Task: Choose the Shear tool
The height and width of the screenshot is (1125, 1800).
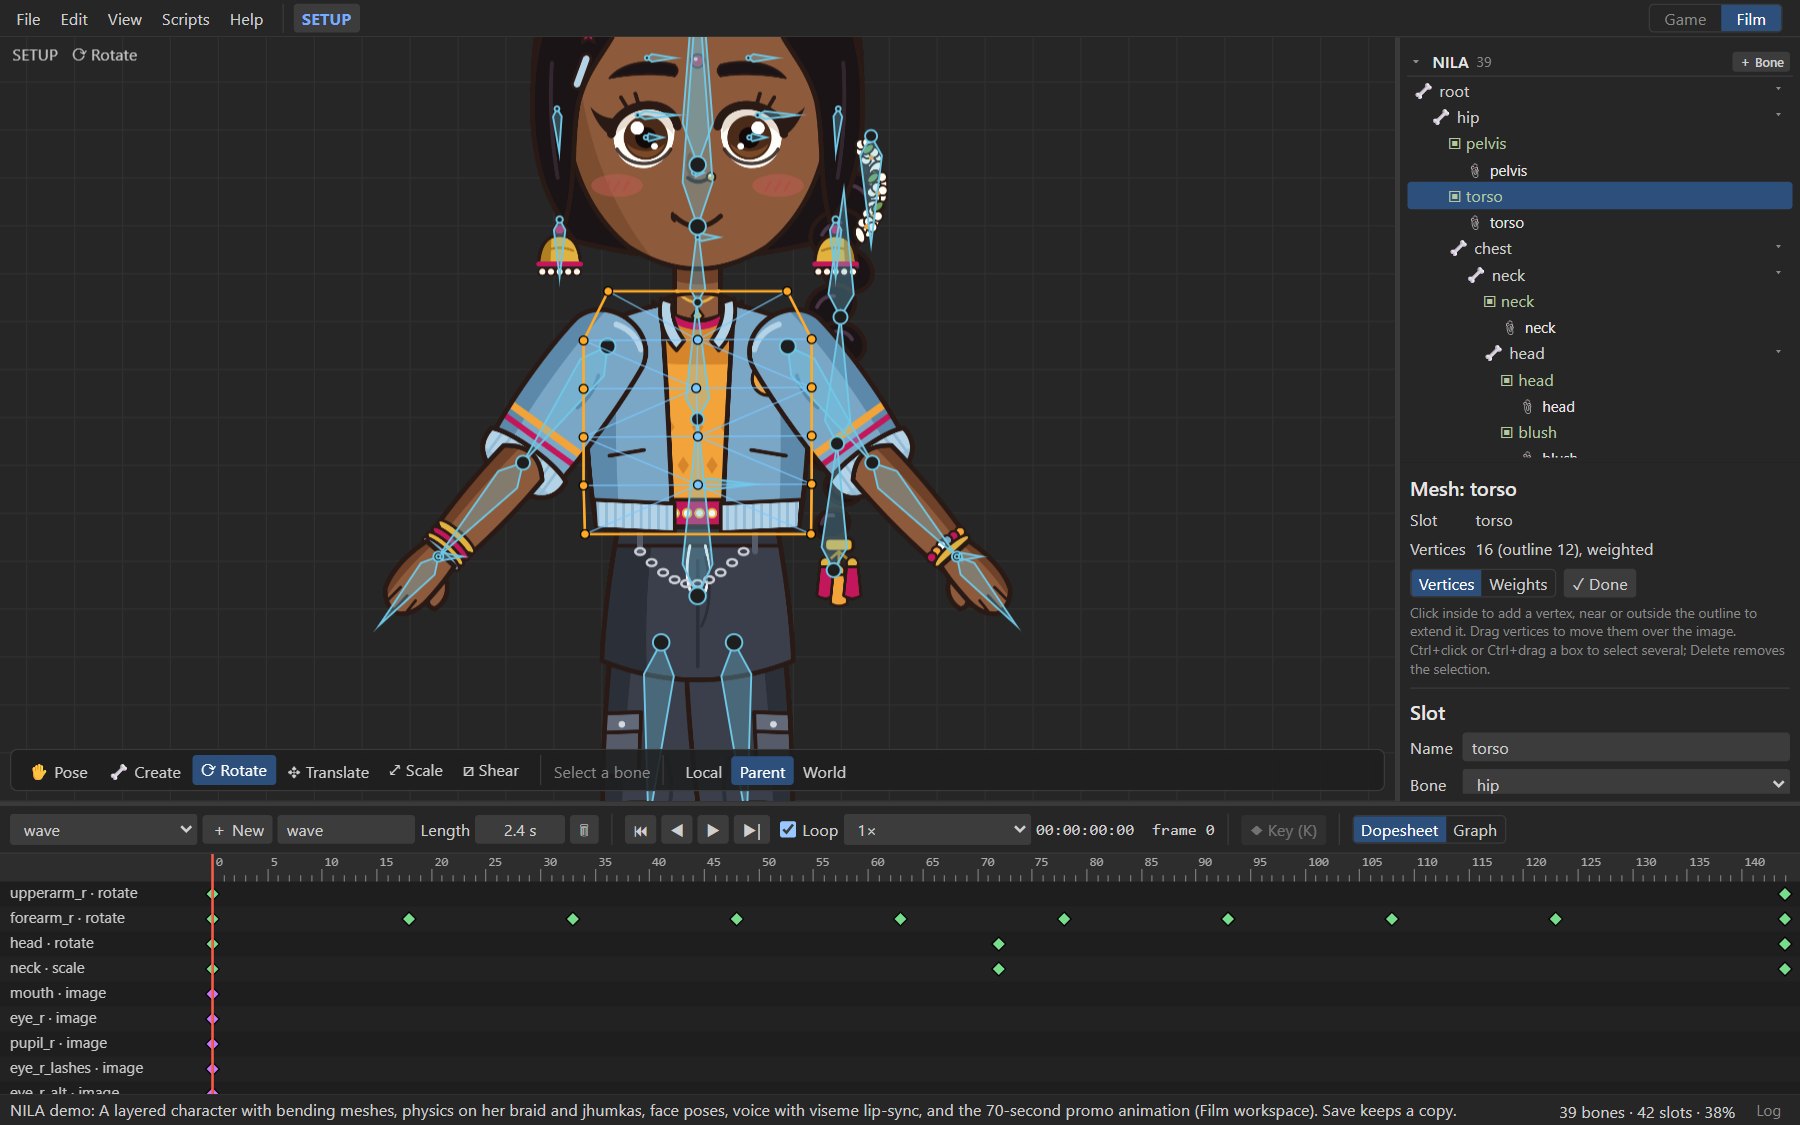Action: click(x=491, y=770)
